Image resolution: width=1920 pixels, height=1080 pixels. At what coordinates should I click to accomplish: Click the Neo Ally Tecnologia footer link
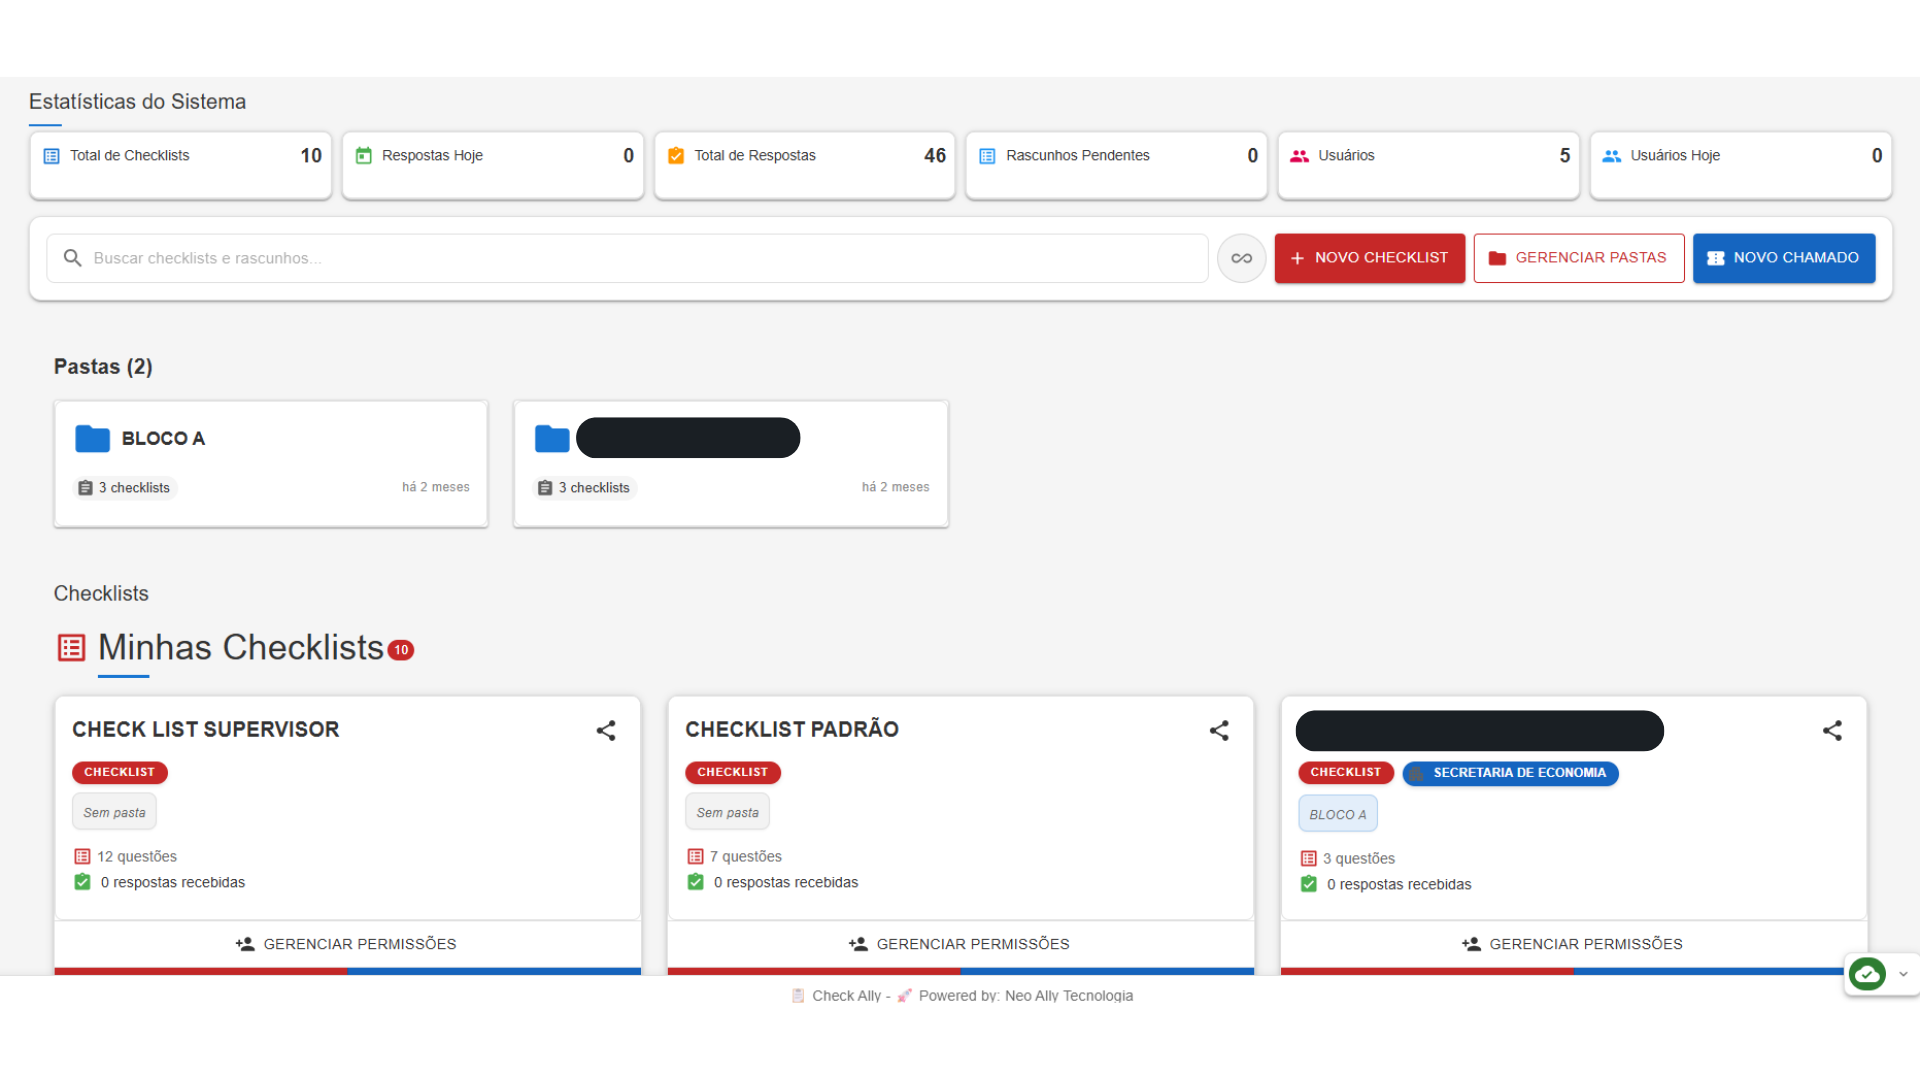[x=1068, y=995]
